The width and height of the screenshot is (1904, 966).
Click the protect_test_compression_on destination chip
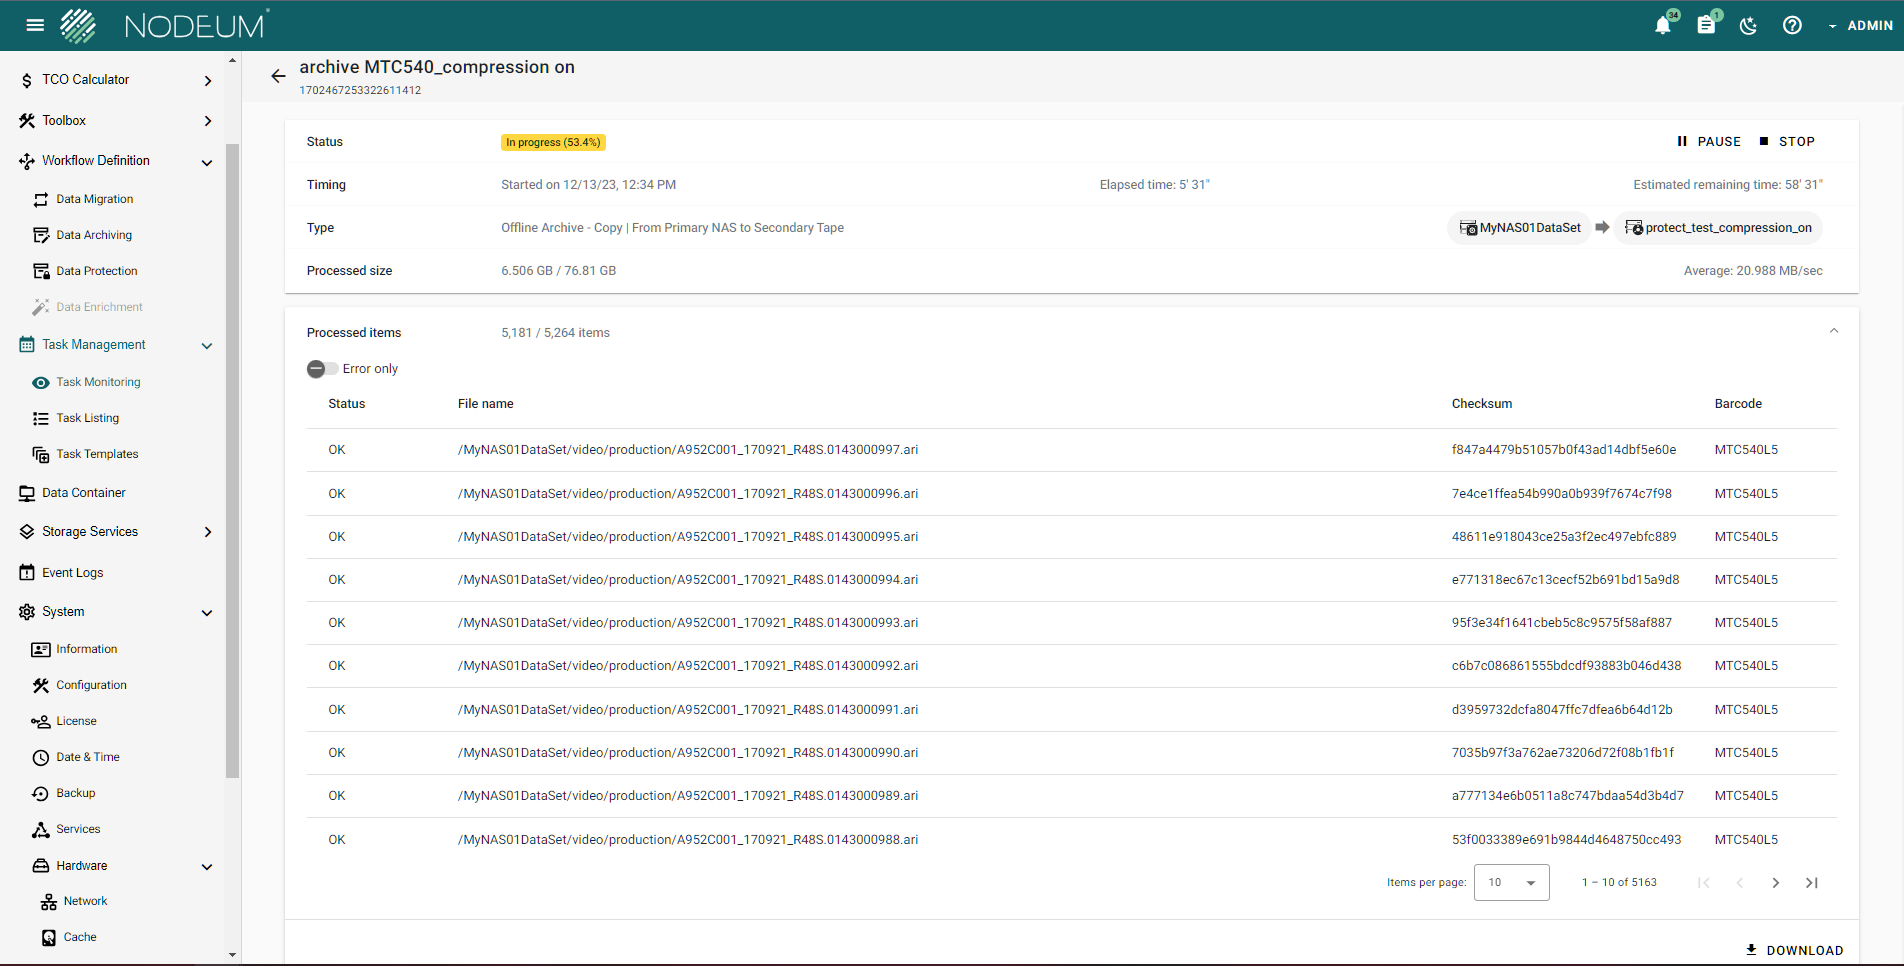(x=1718, y=228)
